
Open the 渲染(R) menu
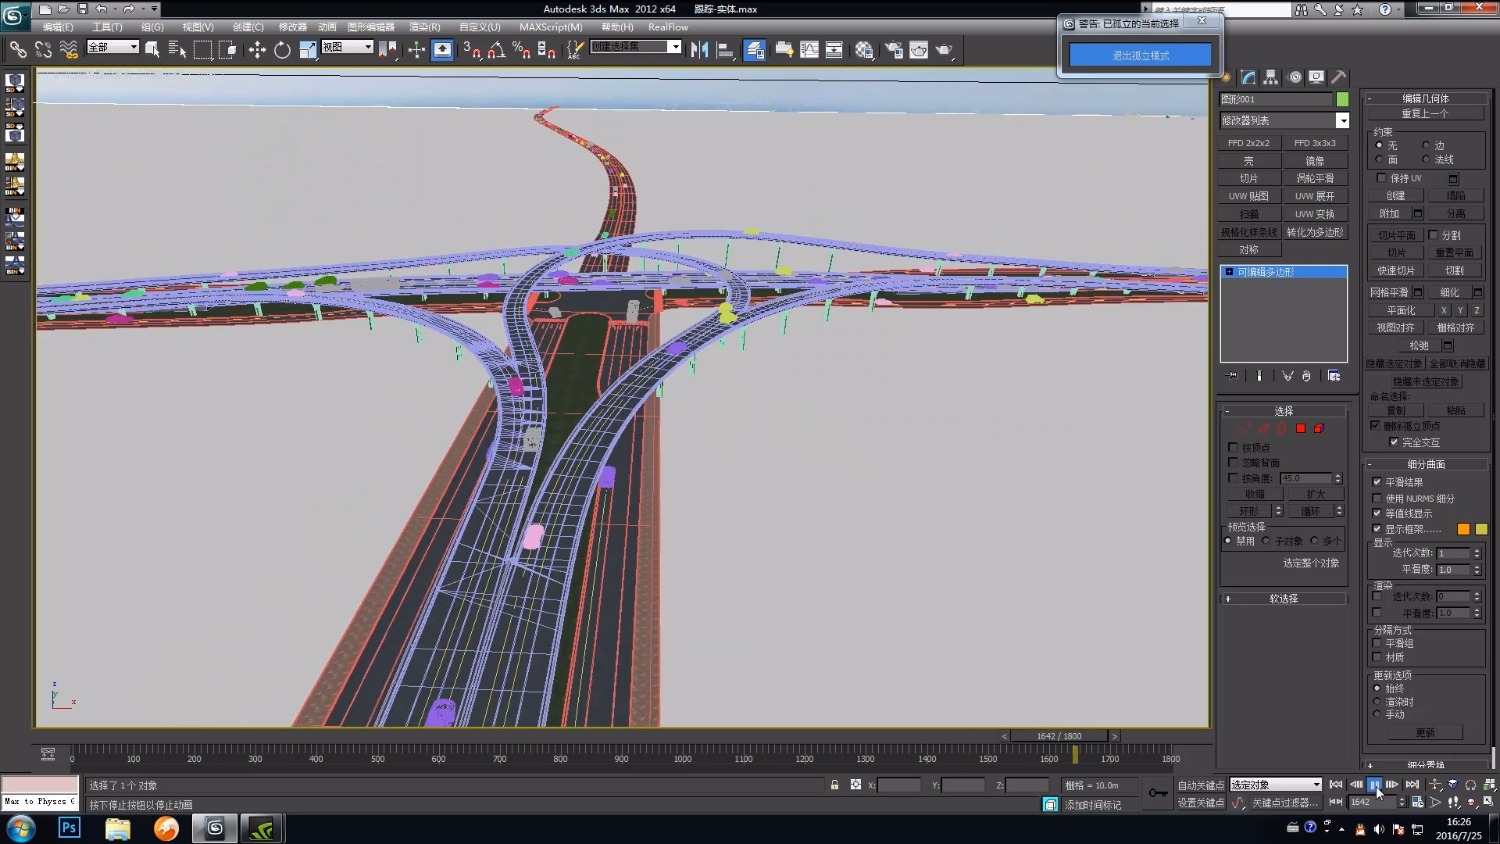point(424,27)
